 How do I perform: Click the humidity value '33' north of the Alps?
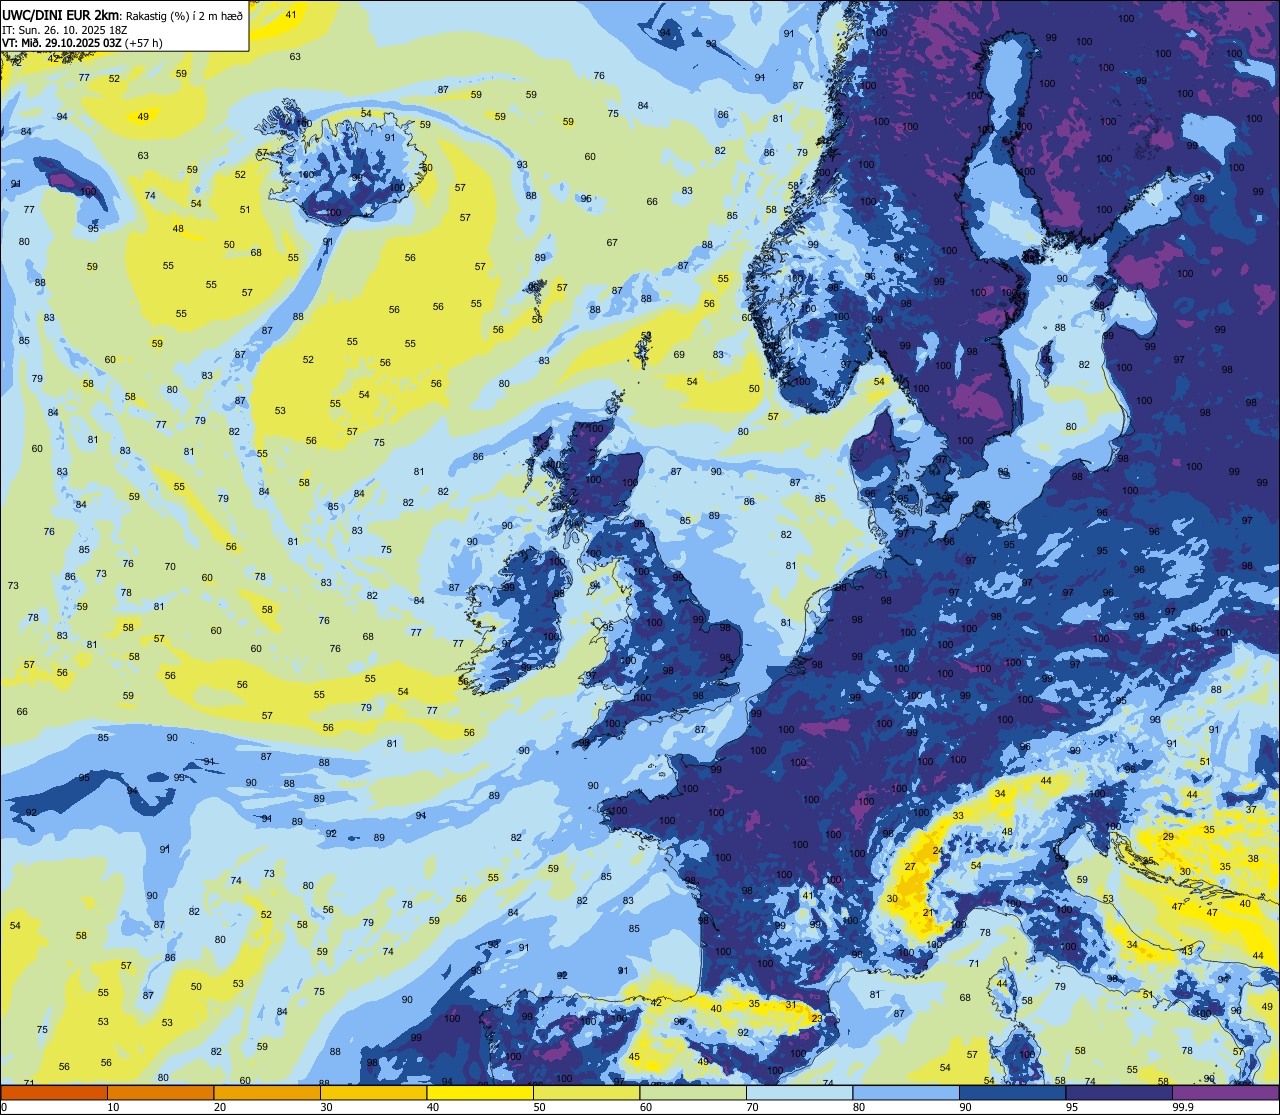click(x=958, y=816)
